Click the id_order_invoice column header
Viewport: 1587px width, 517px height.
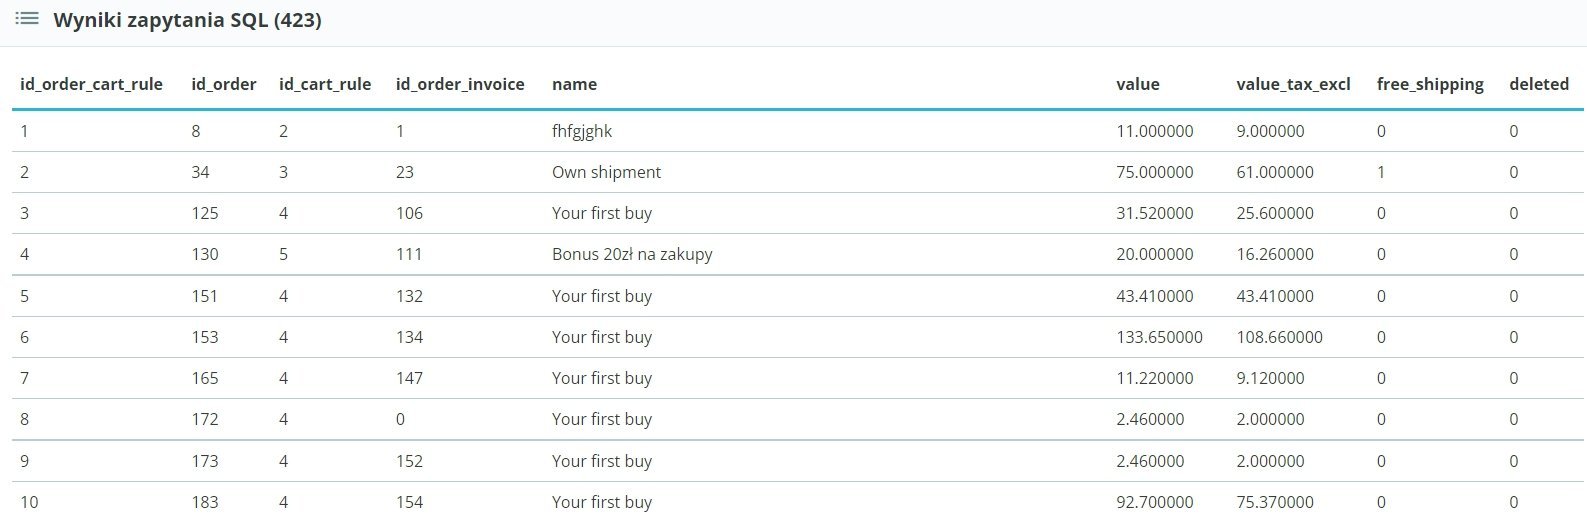point(460,84)
